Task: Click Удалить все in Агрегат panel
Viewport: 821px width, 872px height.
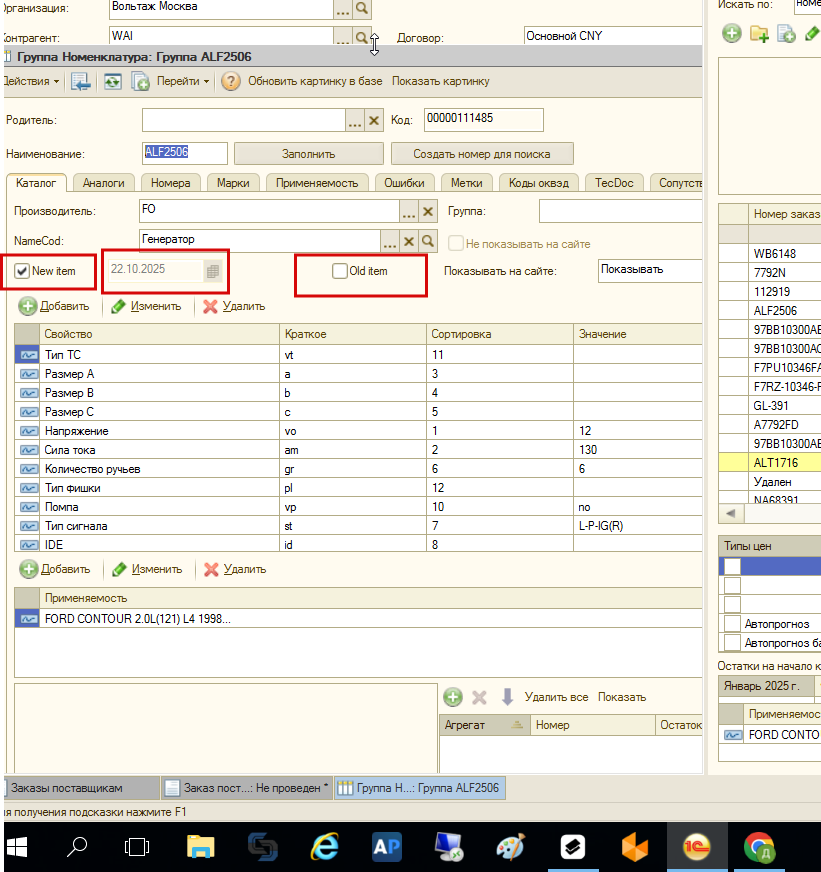Action: coord(556,697)
